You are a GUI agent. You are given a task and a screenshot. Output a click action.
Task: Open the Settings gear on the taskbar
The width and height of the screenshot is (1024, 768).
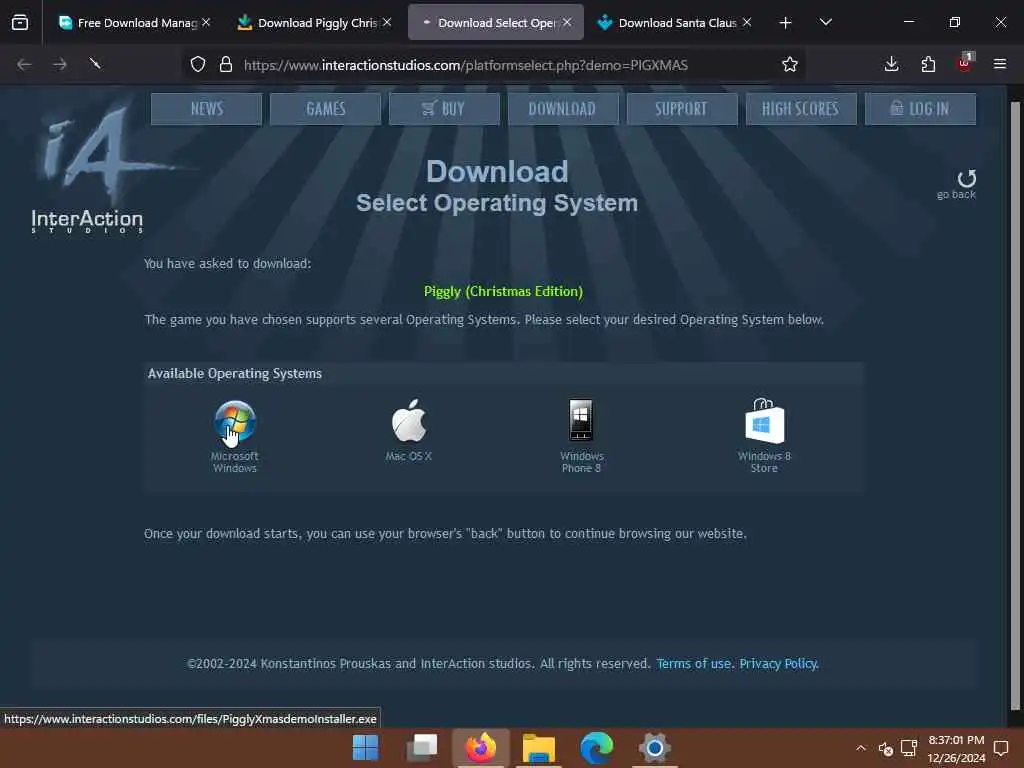654,748
